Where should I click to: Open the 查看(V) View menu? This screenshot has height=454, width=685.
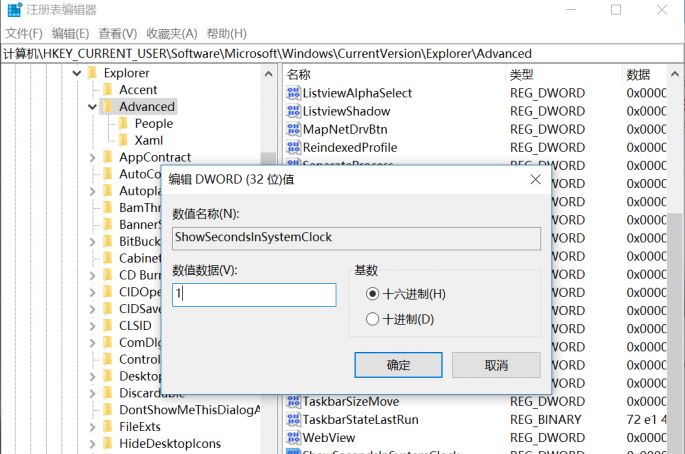(118, 34)
